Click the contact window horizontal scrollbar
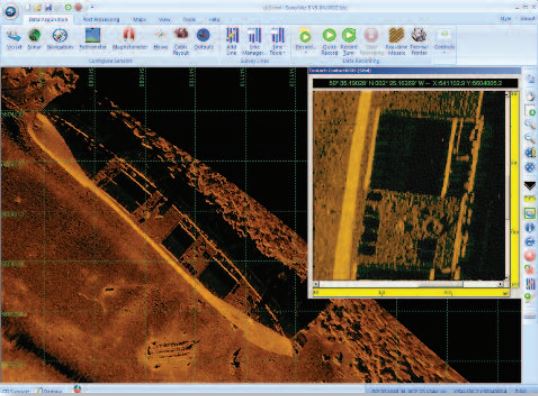Image resolution: width=538 pixels, height=396 pixels. pos(408,284)
